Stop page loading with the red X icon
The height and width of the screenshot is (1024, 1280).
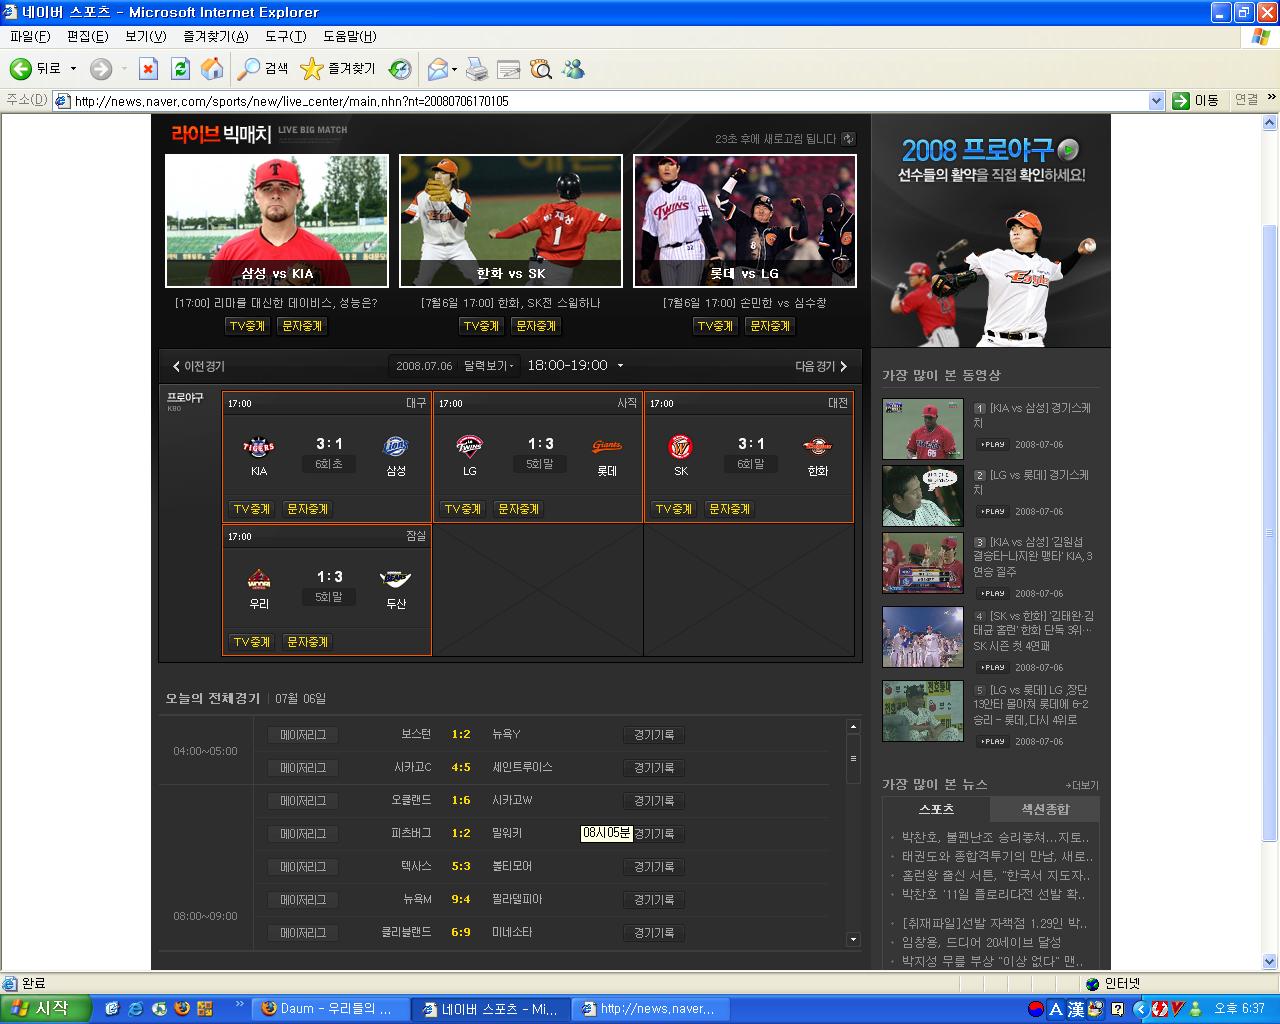148,69
